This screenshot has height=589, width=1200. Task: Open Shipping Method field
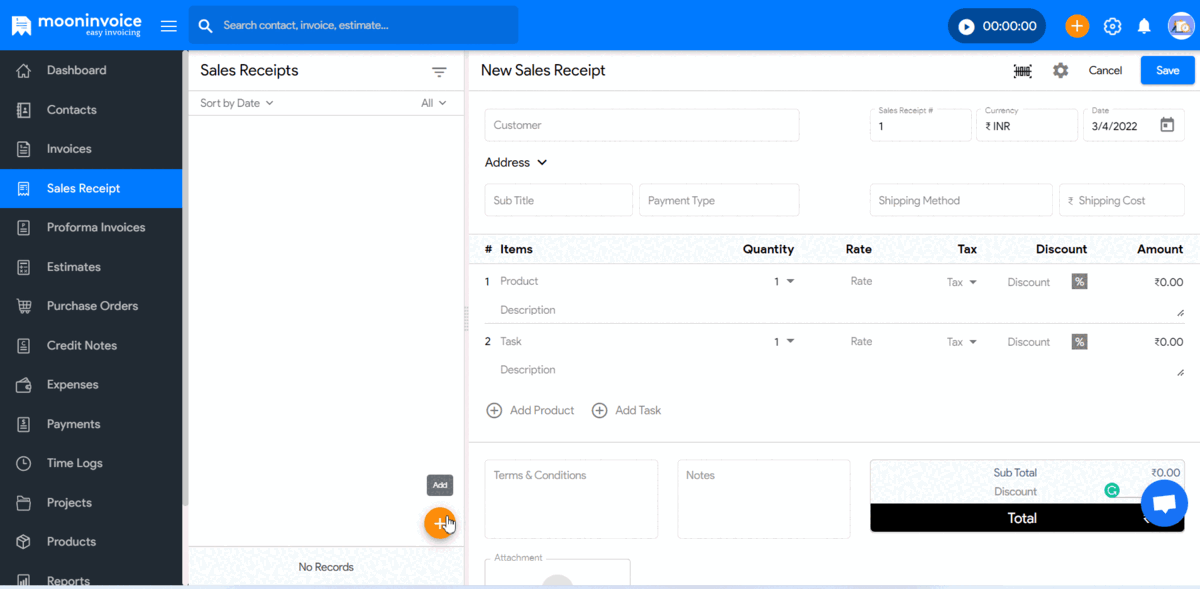(x=961, y=200)
